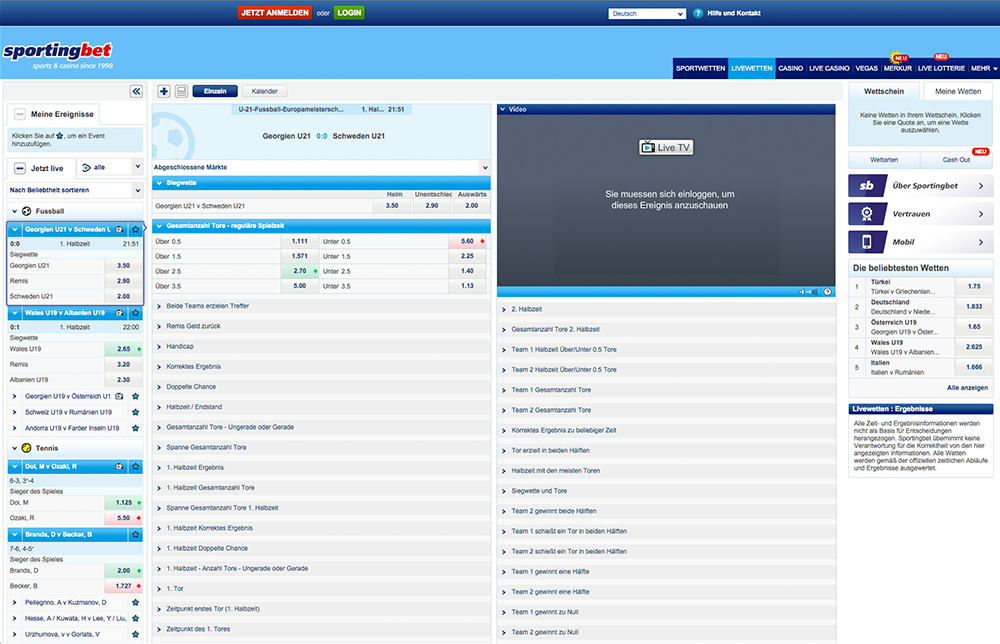Open the Deutsch language dropdown

pos(647,13)
